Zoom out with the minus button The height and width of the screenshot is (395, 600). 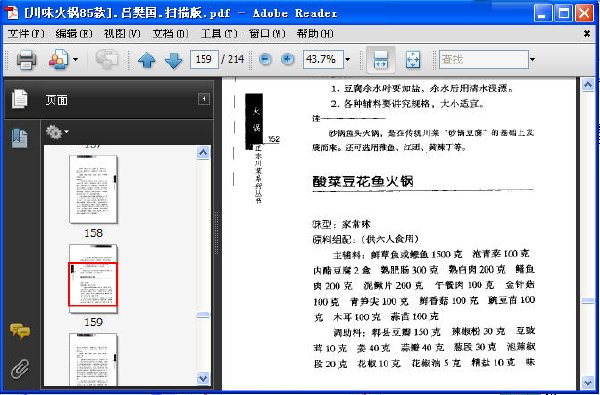click(265, 59)
